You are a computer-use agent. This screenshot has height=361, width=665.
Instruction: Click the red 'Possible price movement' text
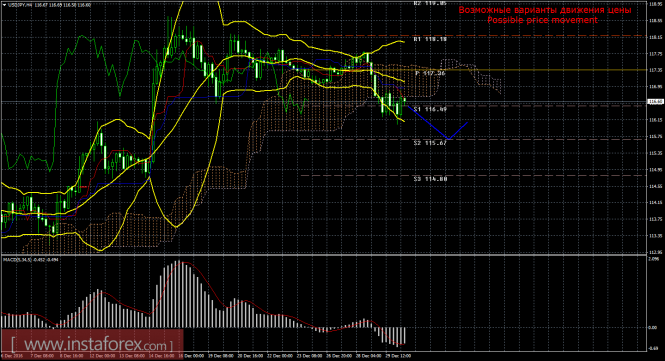click(542, 20)
